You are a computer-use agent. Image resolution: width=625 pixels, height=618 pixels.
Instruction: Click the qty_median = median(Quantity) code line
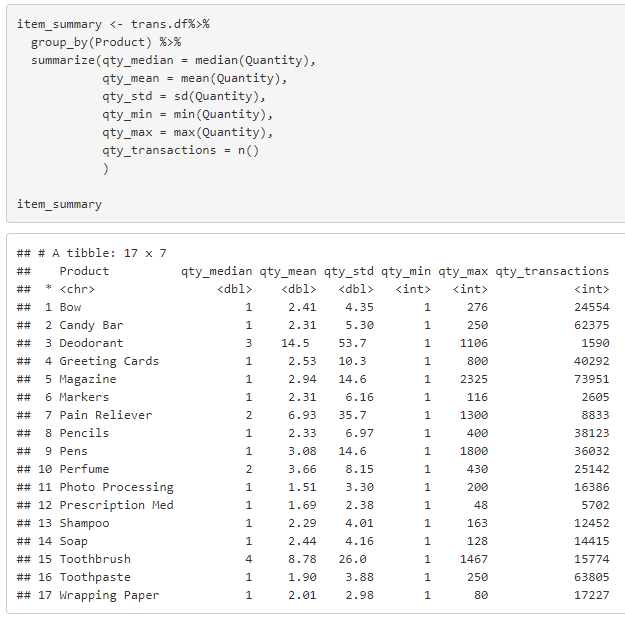click(x=172, y=60)
